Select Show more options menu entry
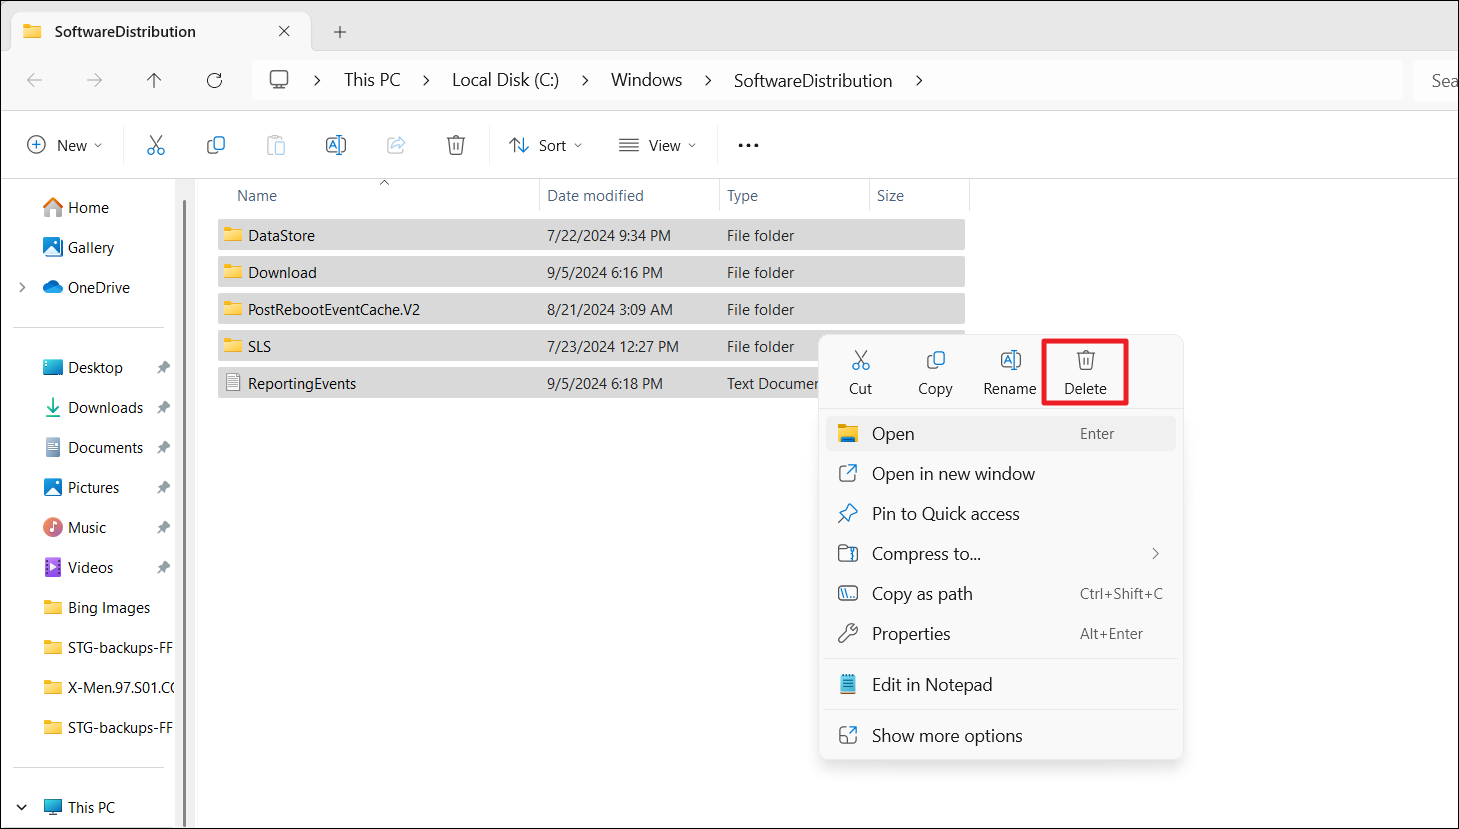The image size is (1459, 829). 946,736
